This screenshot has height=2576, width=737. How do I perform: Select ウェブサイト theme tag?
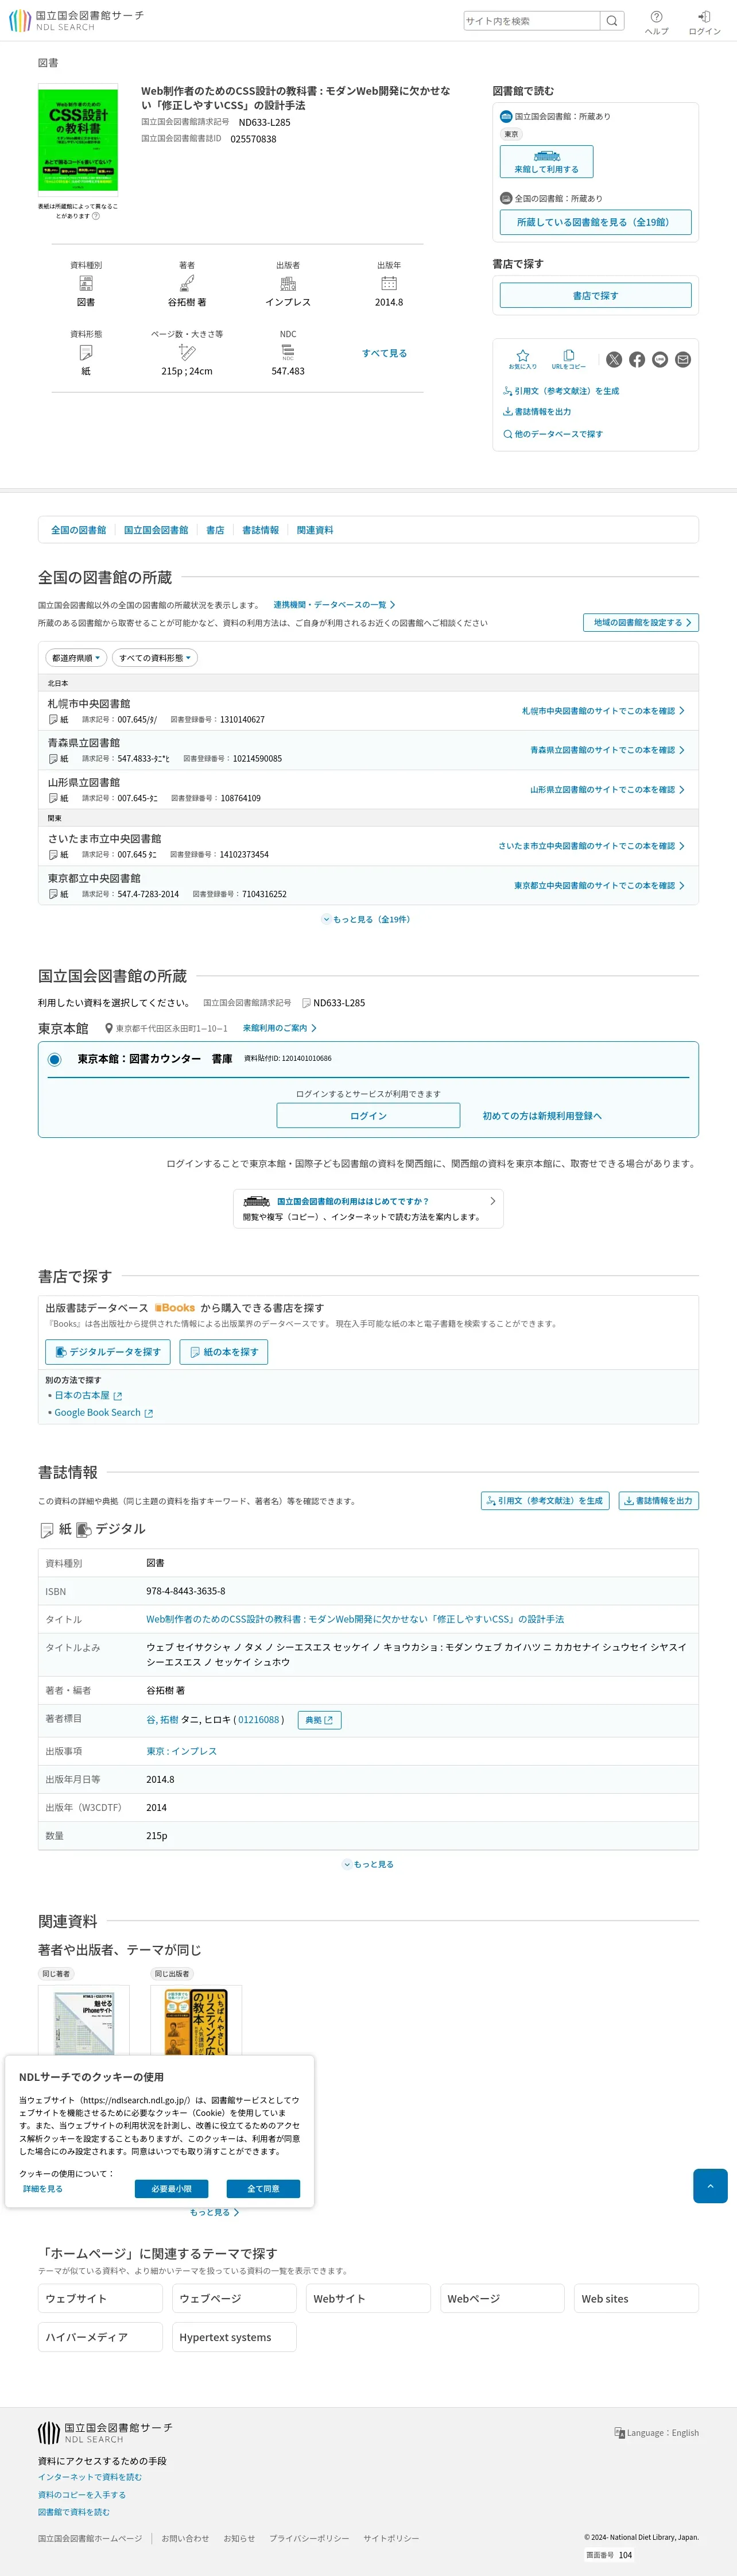click(100, 2298)
